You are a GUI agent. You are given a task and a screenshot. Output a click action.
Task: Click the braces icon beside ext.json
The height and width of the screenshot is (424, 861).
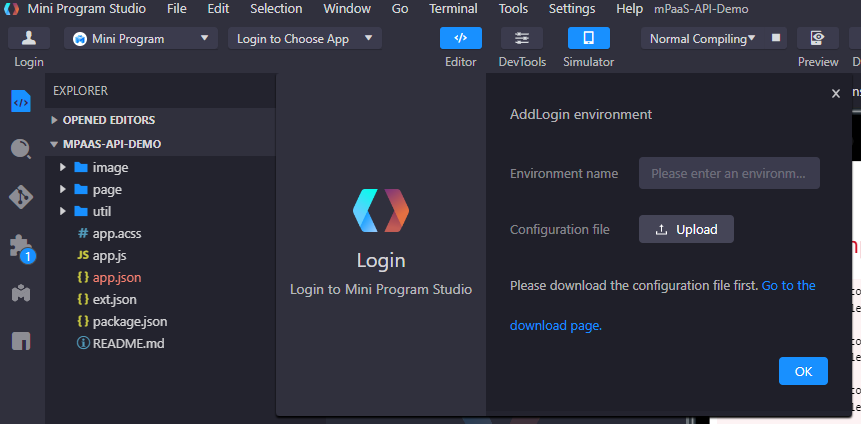tap(83, 299)
